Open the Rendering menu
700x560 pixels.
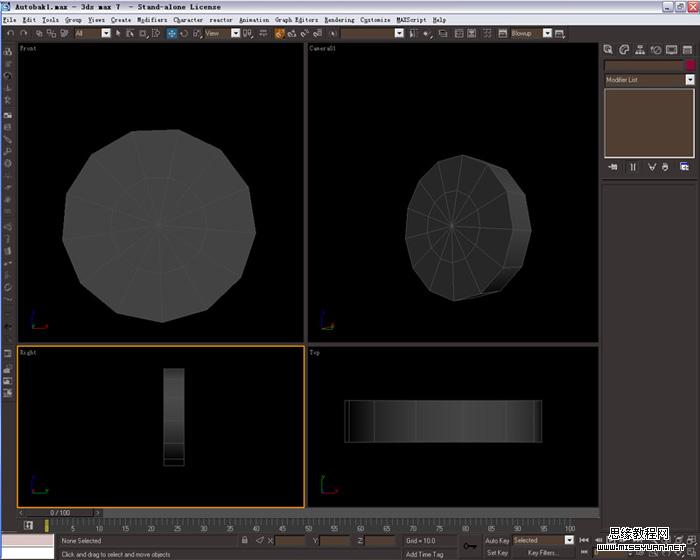pos(339,20)
